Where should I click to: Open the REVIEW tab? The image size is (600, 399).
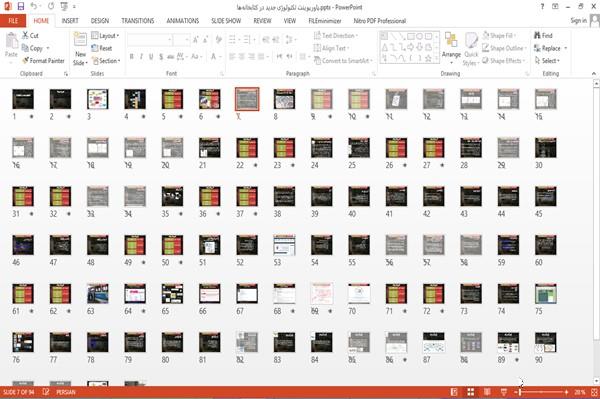(x=262, y=21)
